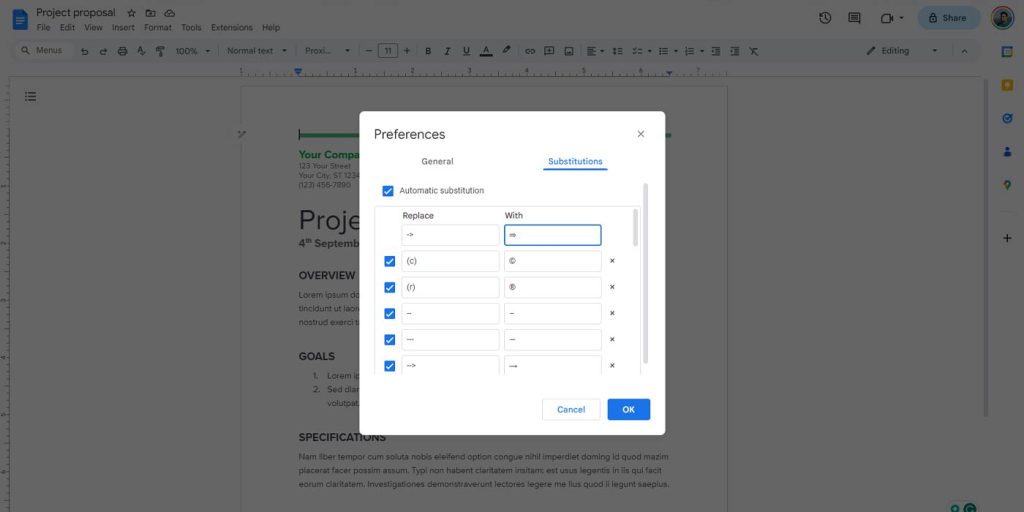Click the text color swatch icon
The width and height of the screenshot is (1024, 512).
486,51
